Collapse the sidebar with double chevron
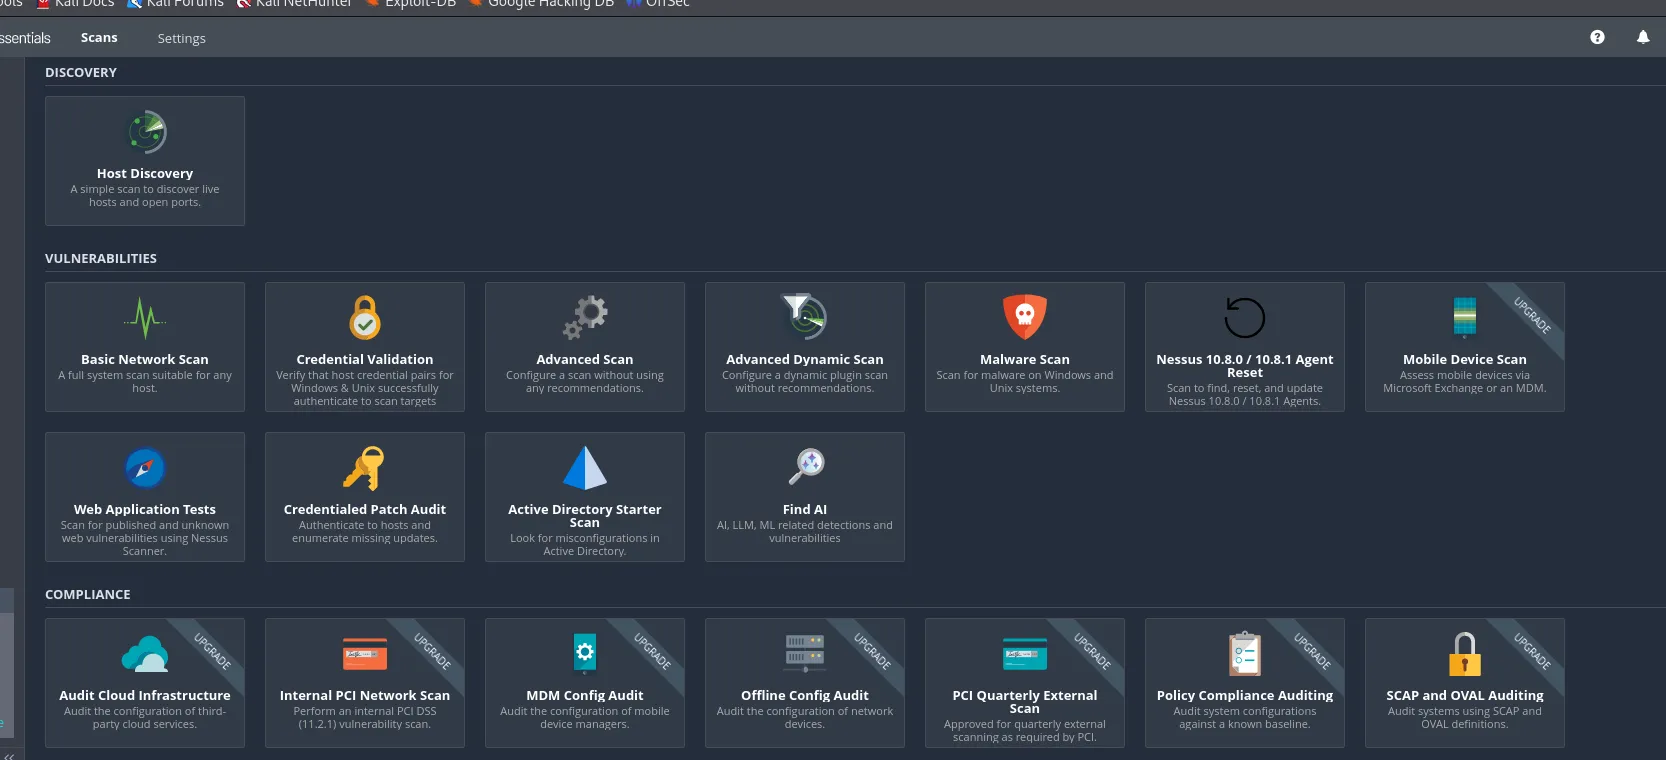This screenshot has height=760, width=1666. 9,755
